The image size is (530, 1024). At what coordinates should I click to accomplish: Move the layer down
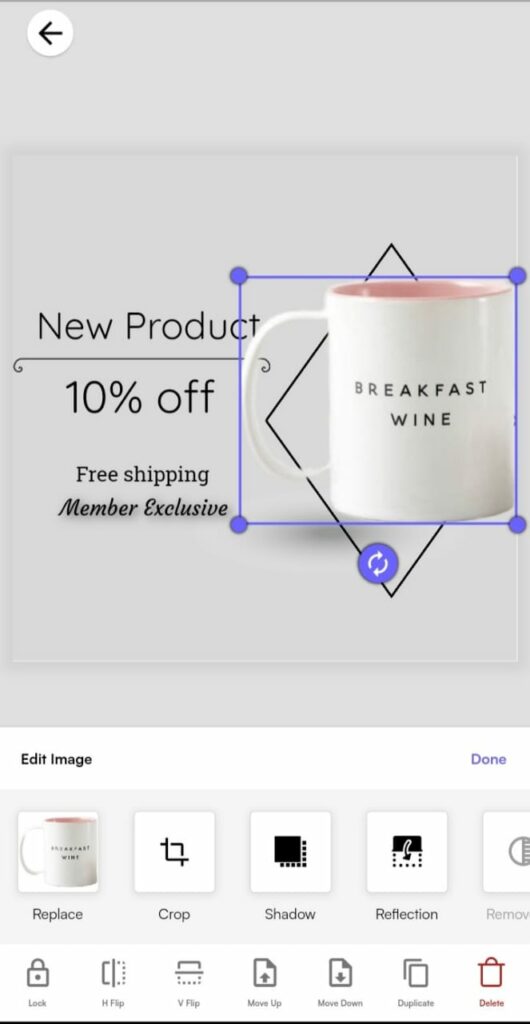click(x=340, y=982)
